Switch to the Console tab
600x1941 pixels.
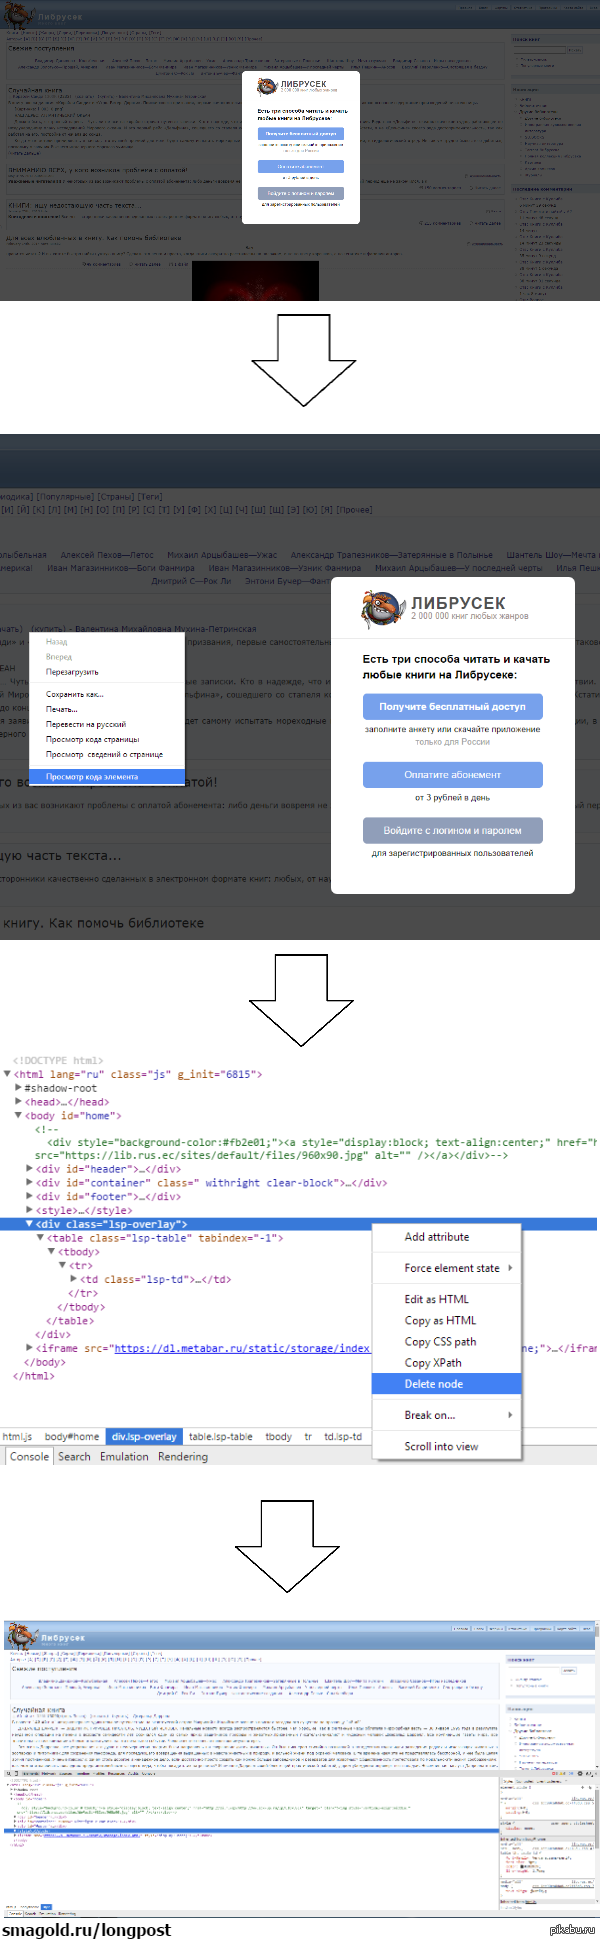point(29,1457)
